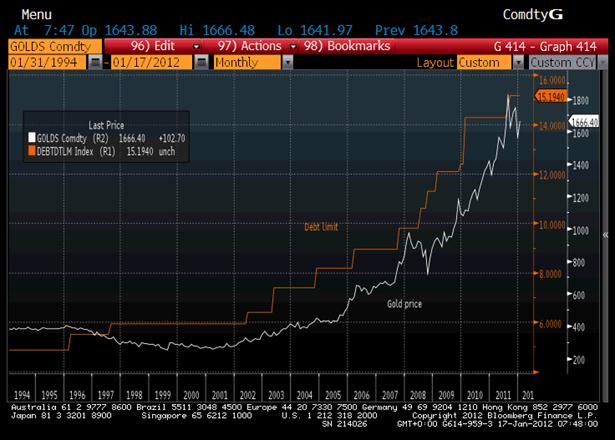Open the 96) Edit menu
The image size is (615, 440).
pos(153,46)
